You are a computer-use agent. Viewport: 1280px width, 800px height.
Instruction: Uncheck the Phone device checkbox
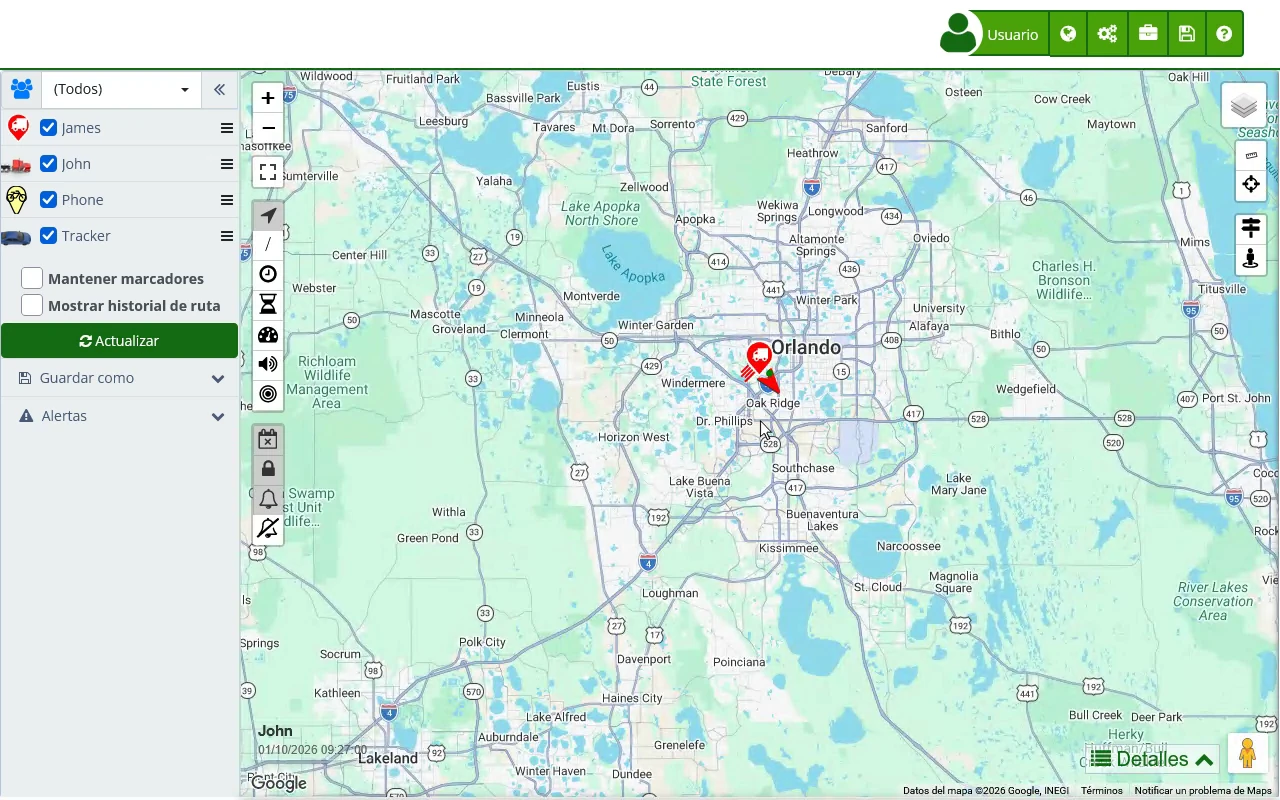coord(48,200)
